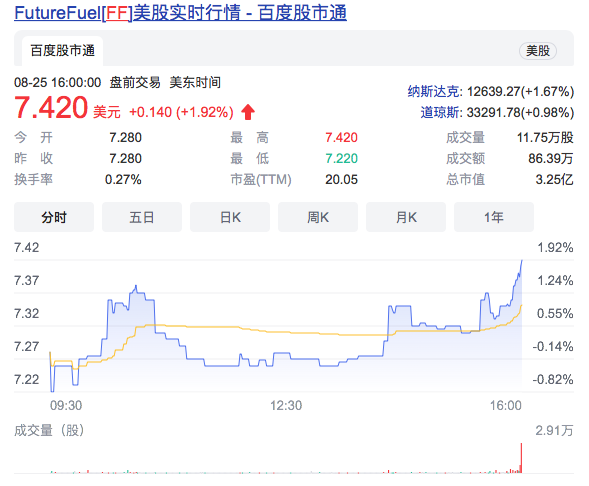Image resolution: width=589 pixels, height=486 pixels.
Task: Click the 16:00 time axis marker
Action: click(505, 406)
